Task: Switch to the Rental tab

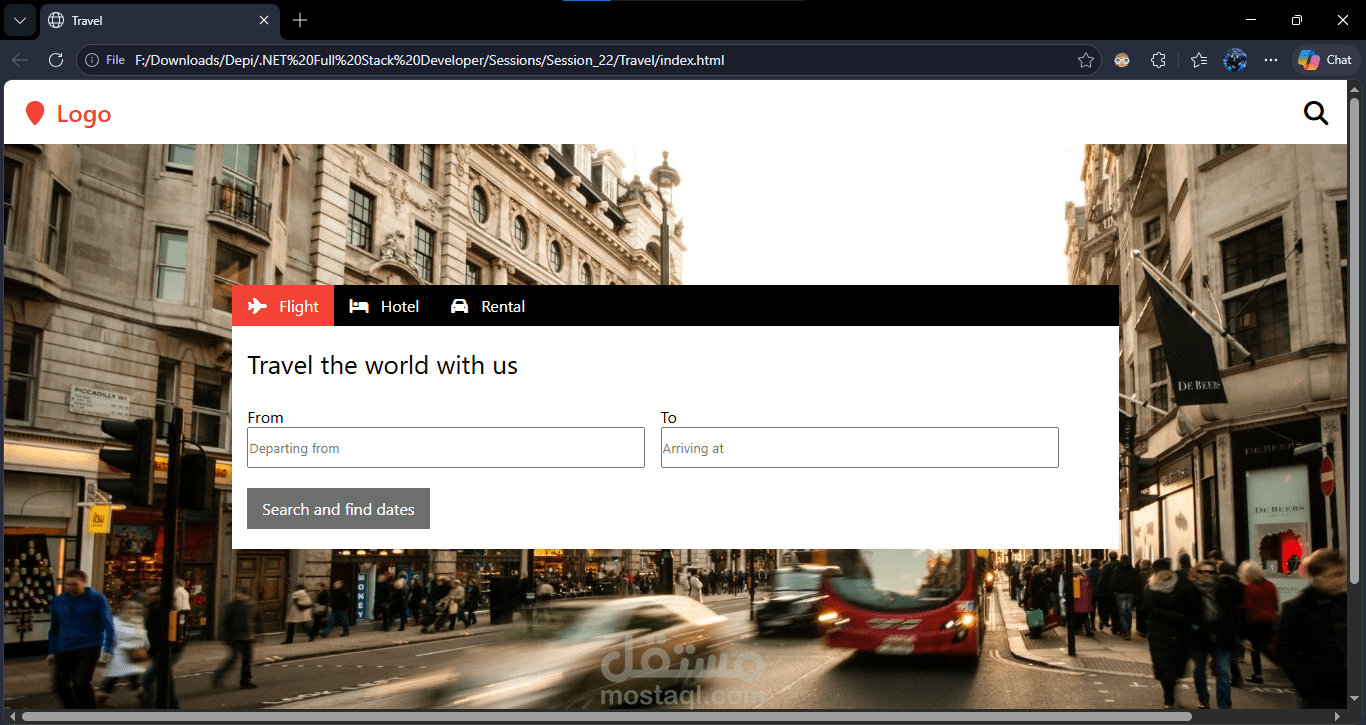Action: tap(502, 305)
